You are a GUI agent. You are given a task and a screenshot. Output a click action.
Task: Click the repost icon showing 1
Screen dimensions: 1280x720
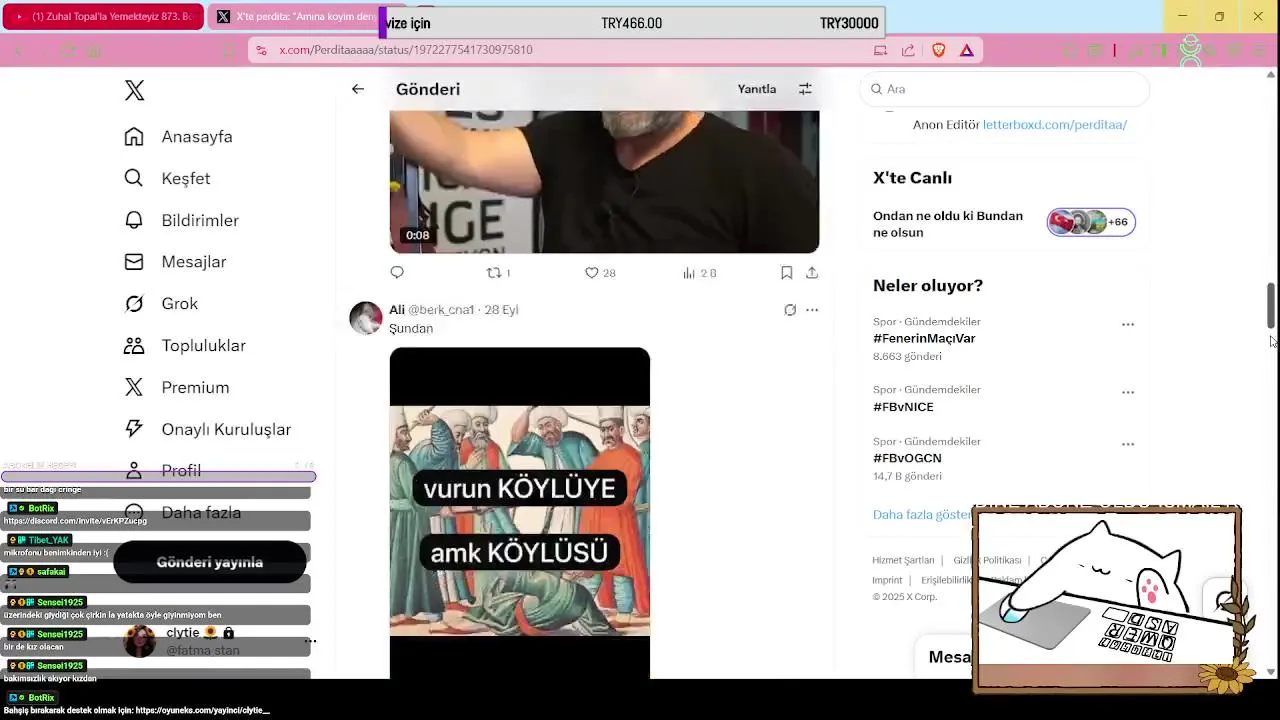(x=498, y=273)
